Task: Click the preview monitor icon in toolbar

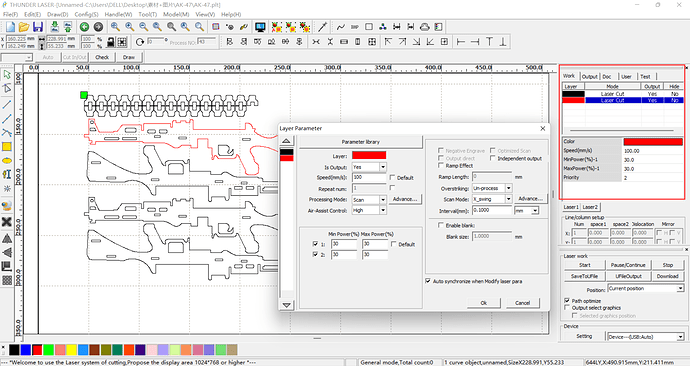Action: (x=260, y=27)
